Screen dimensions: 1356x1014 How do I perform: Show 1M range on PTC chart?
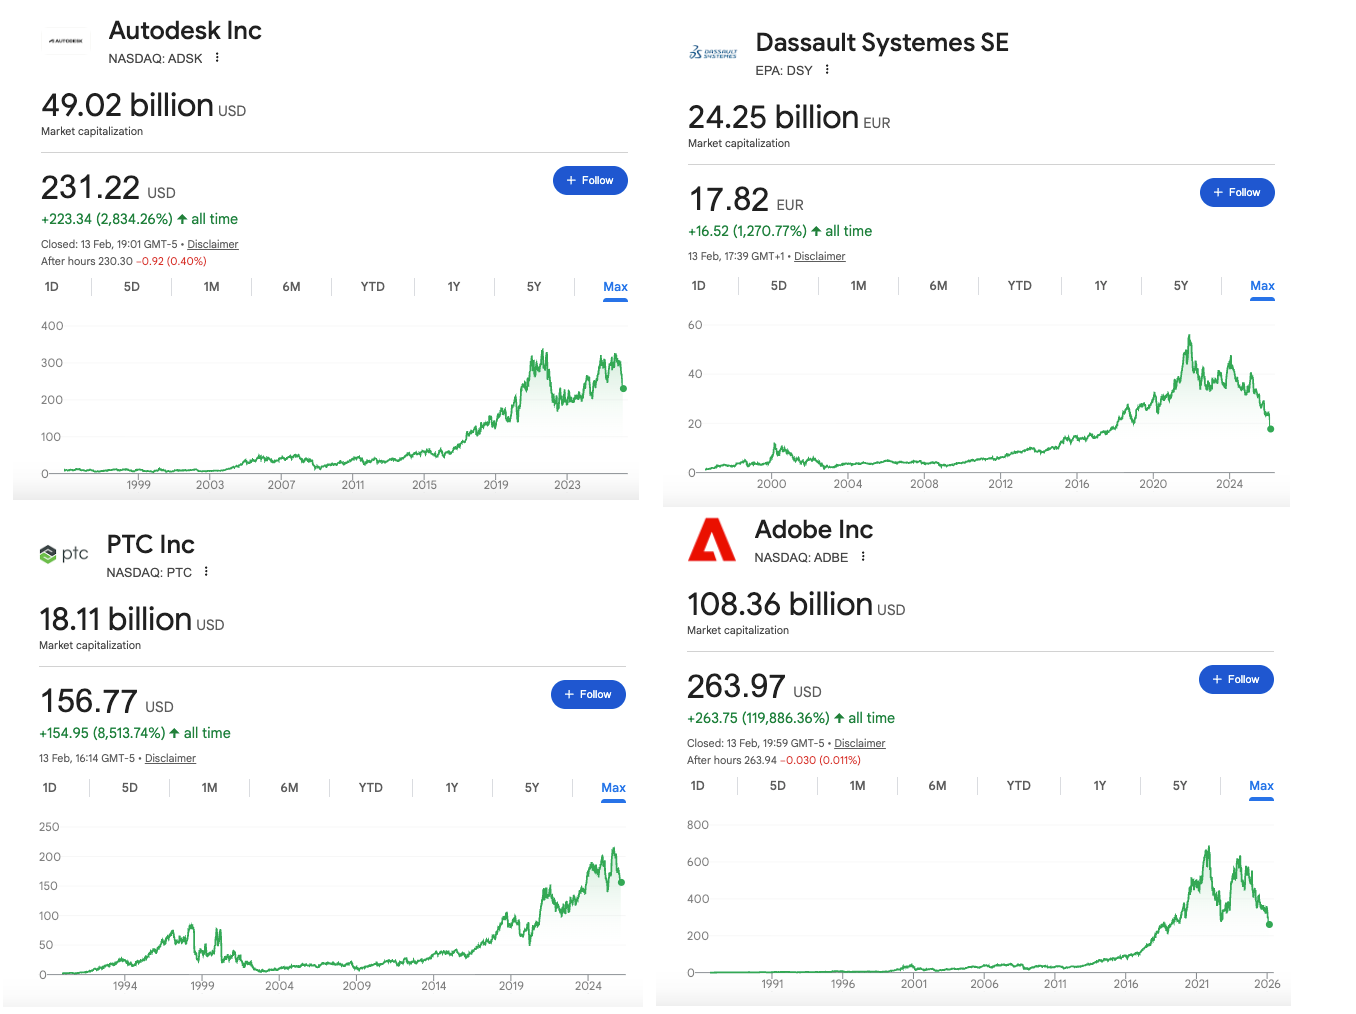(x=210, y=788)
